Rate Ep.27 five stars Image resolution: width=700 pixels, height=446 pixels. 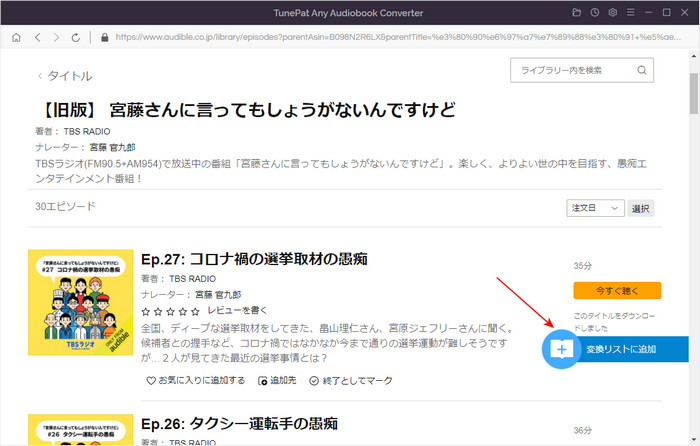click(195, 311)
